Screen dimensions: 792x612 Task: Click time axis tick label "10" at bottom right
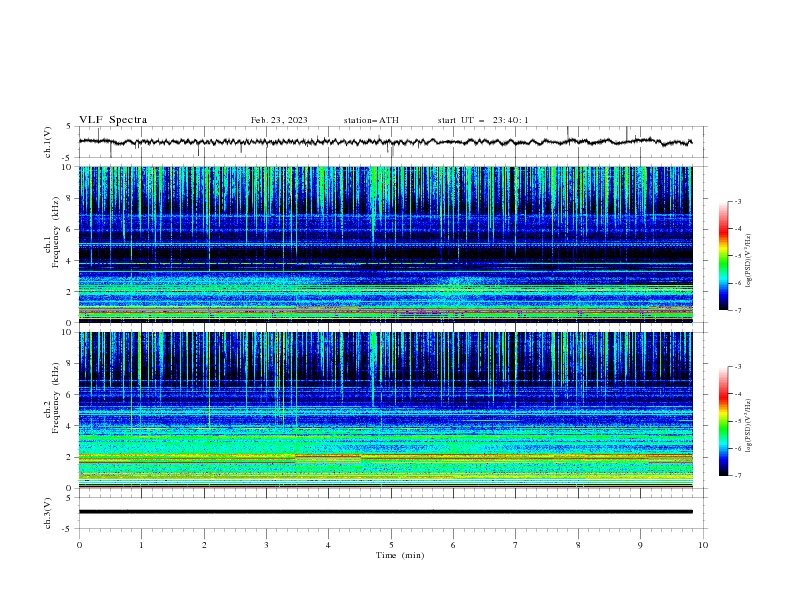coord(703,545)
